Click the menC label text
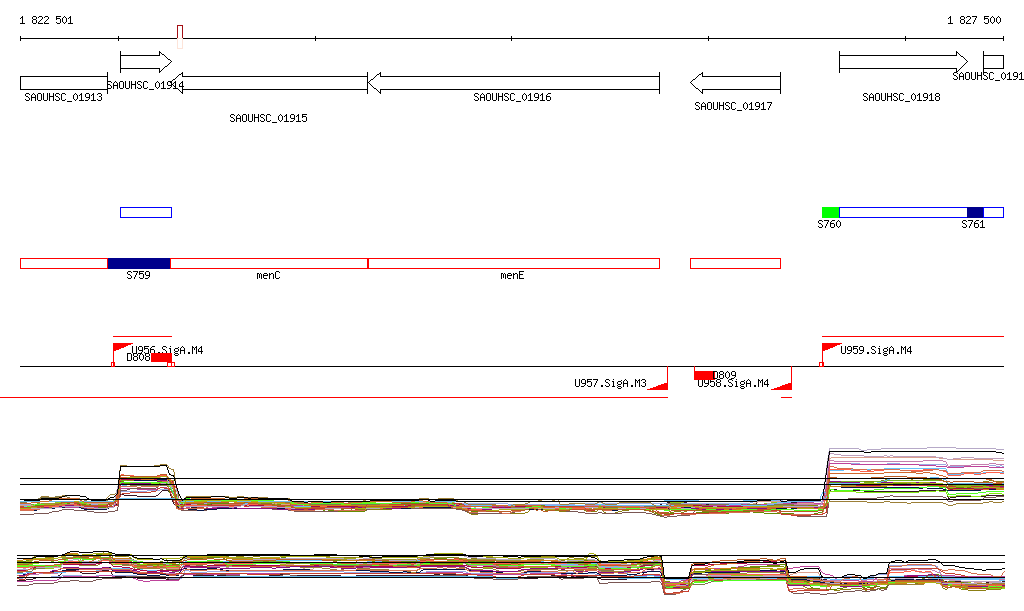The image size is (1024, 611). [x=268, y=275]
